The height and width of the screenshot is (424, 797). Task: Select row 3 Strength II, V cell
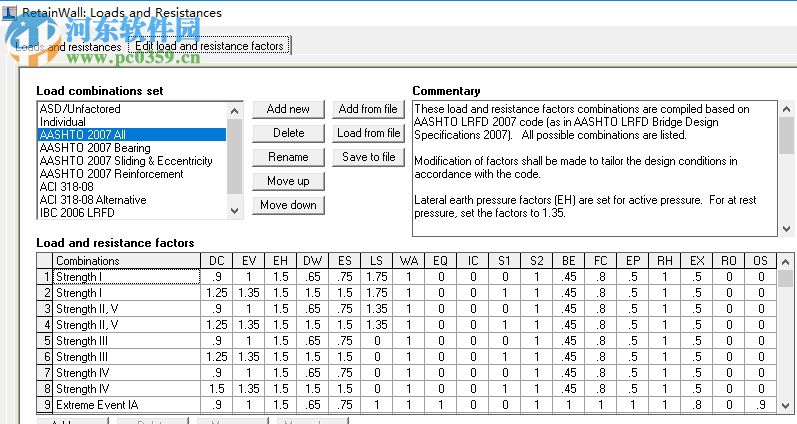127,309
